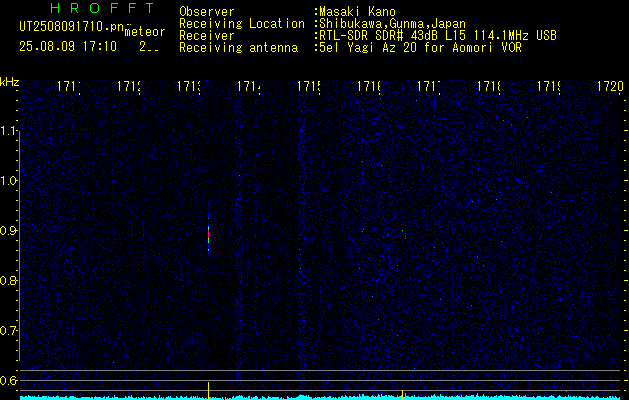Click the kHz axis unit label
This screenshot has height=400, width=629.
click(9, 82)
